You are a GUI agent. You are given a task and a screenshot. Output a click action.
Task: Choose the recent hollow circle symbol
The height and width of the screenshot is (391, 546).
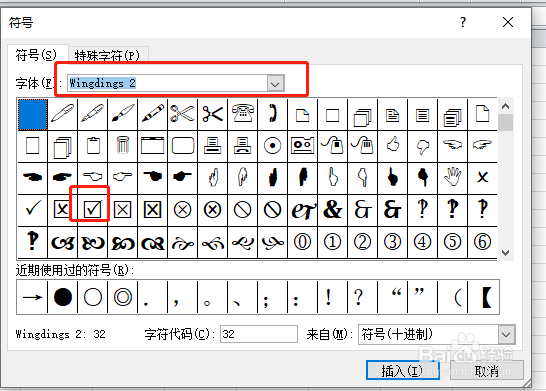tap(93, 297)
